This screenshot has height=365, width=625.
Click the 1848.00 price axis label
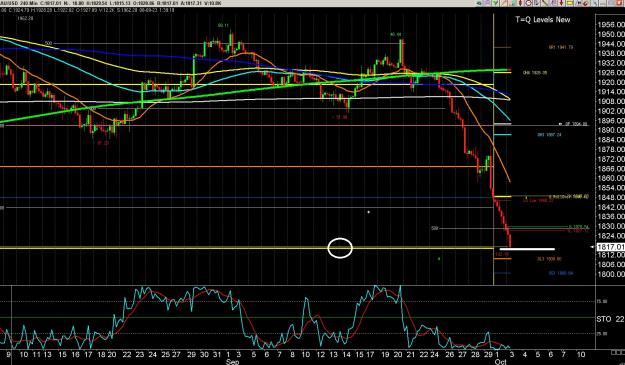(x=611, y=197)
